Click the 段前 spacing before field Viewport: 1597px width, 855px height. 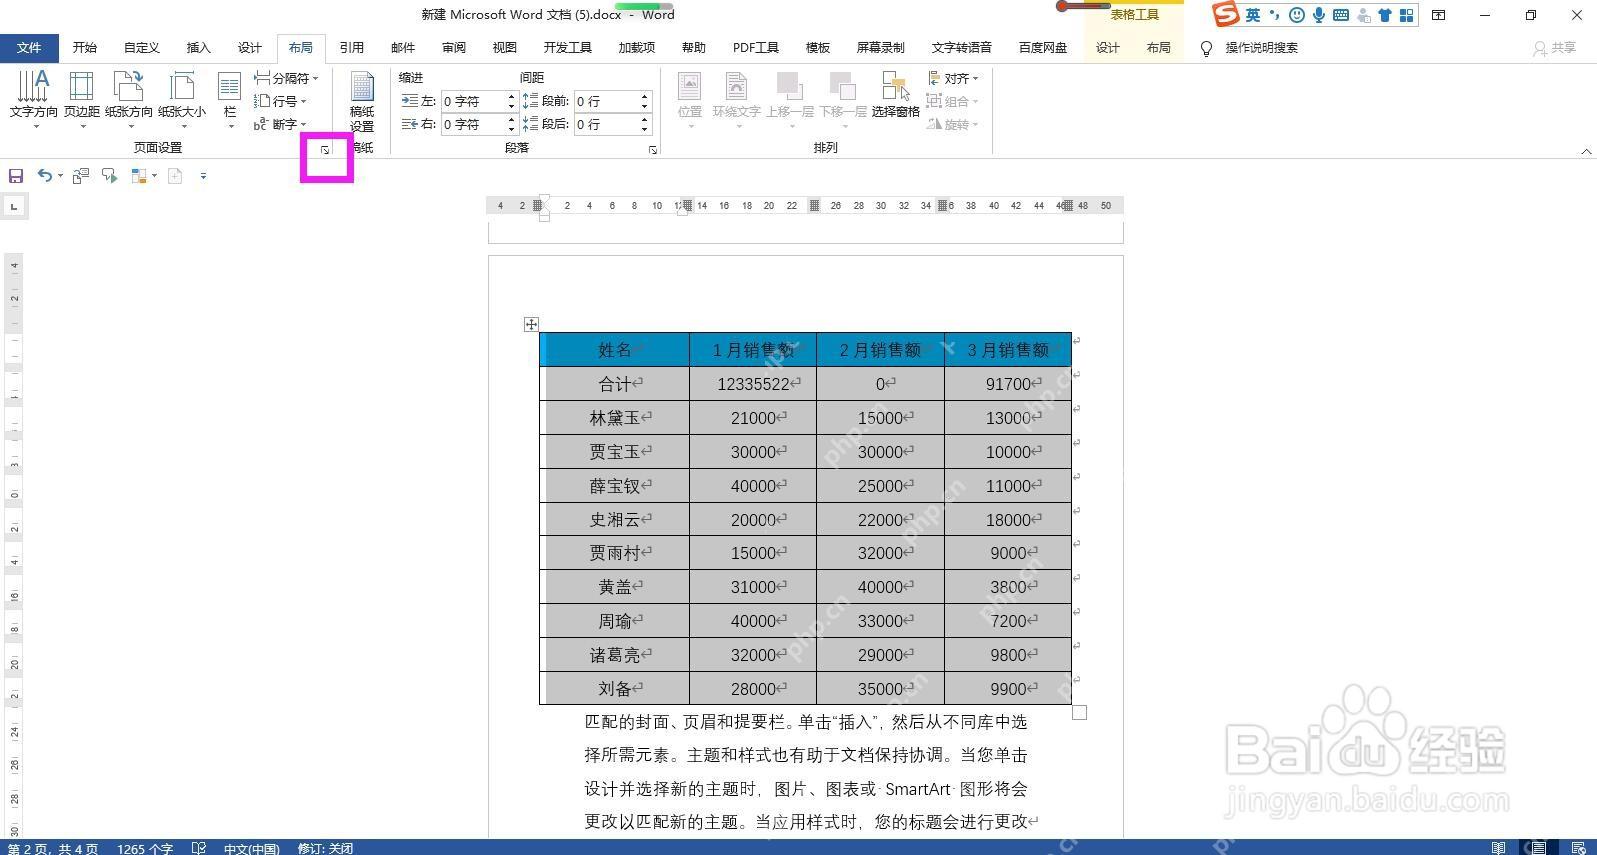tap(606, 101)
